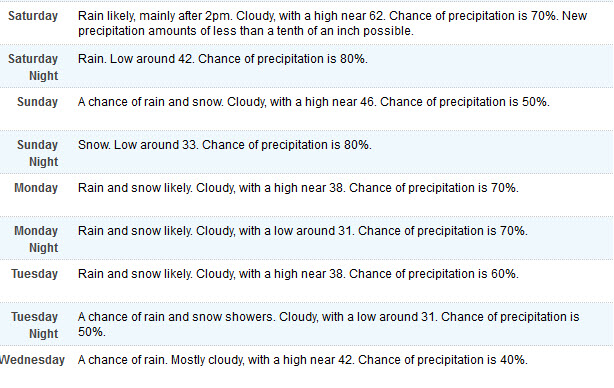Screen dimensions: 614x388
Task: Select the Monday Night label
Action: click(x=36, y=239)
